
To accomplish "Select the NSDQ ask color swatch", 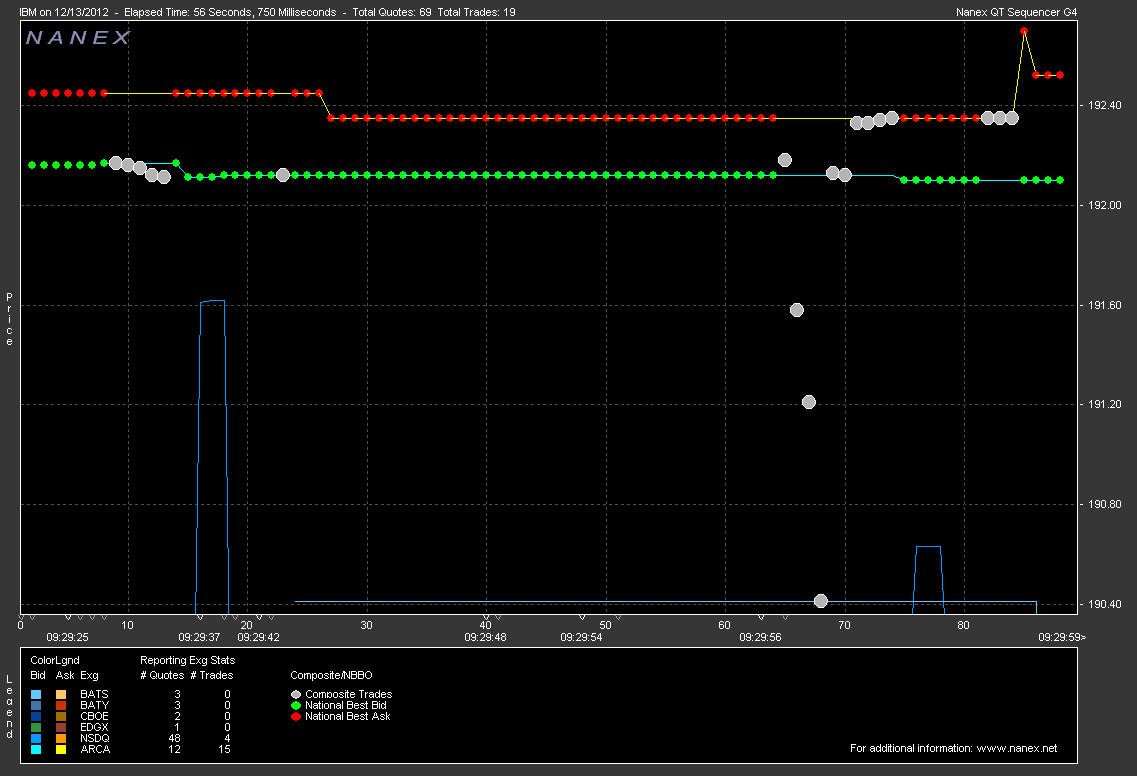I will [61, 738].
